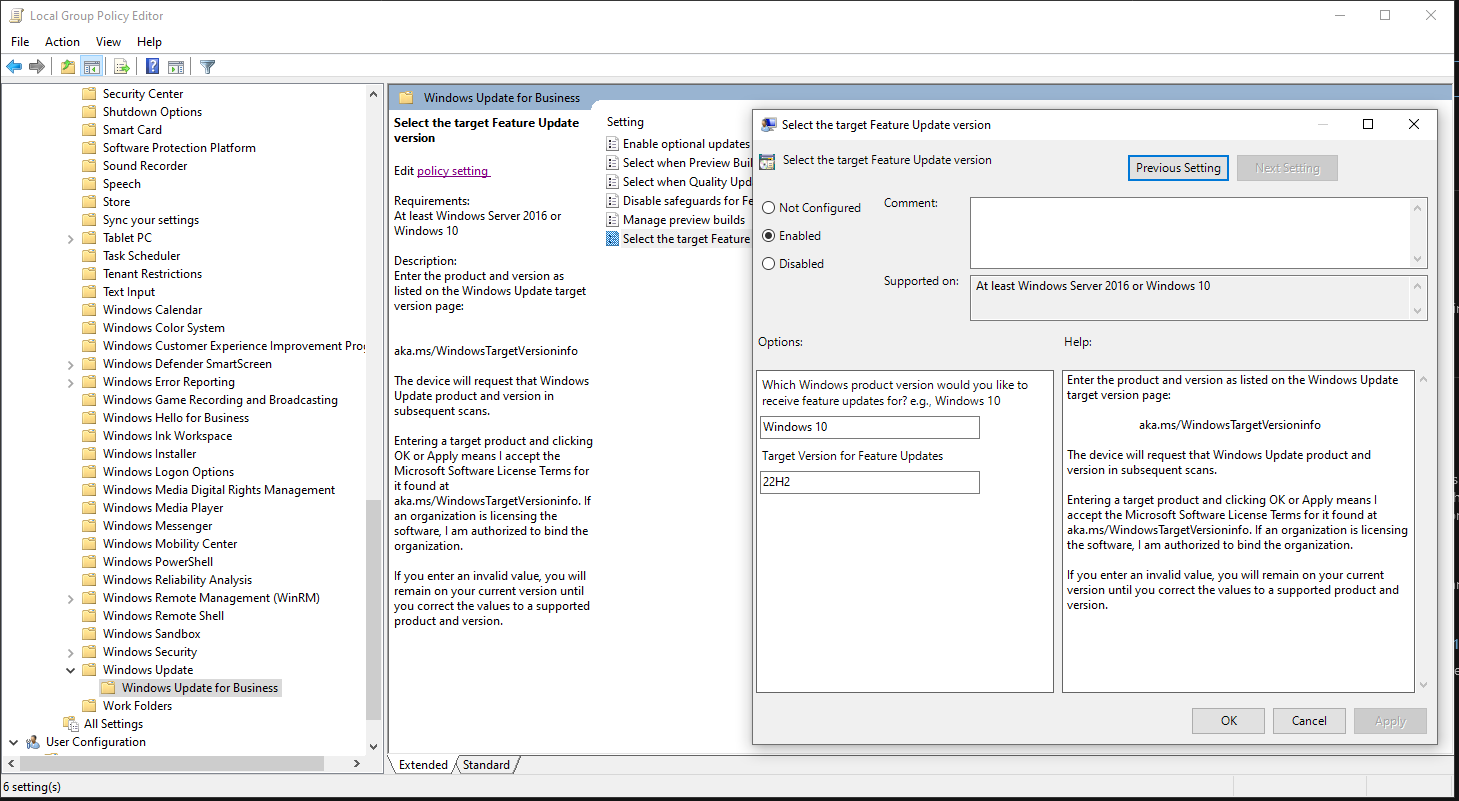Click the Forward arrow in toolbar

click(x=37, y=67)
